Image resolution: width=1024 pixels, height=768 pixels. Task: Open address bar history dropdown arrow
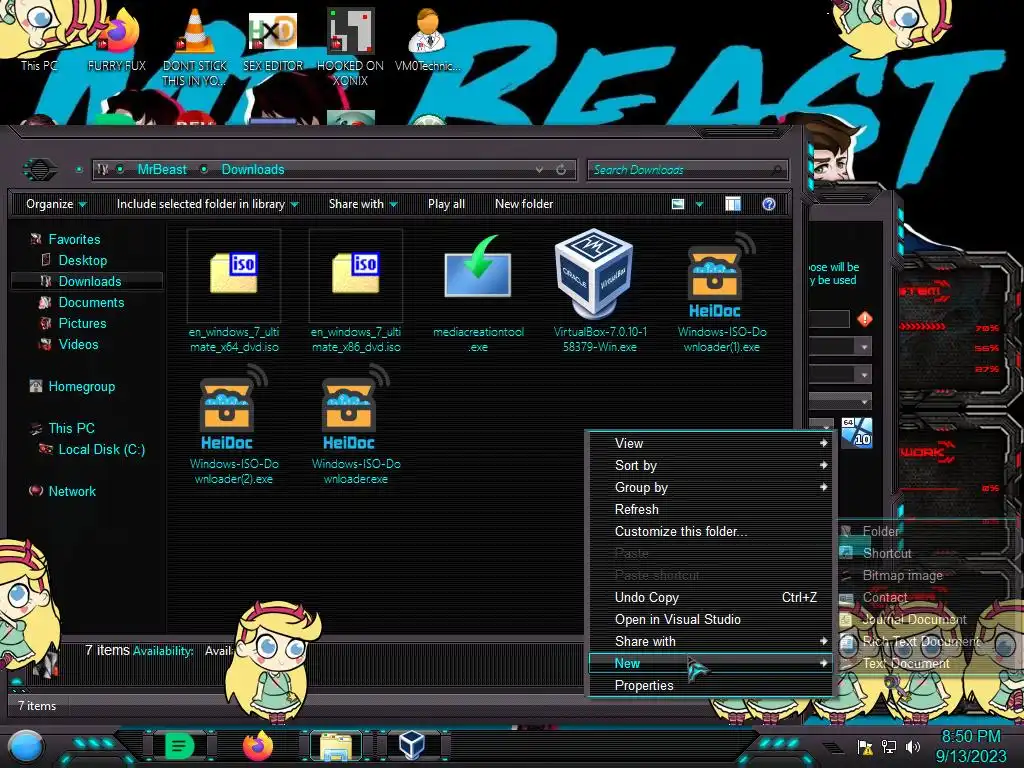[539, 170]
